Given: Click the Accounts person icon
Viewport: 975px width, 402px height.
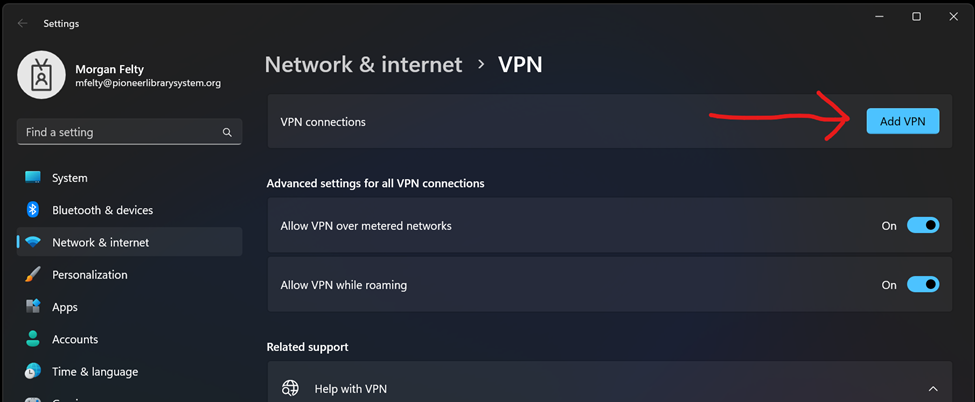Looking at the screenshot, I should pyautogui.click(x=33, y=339).
